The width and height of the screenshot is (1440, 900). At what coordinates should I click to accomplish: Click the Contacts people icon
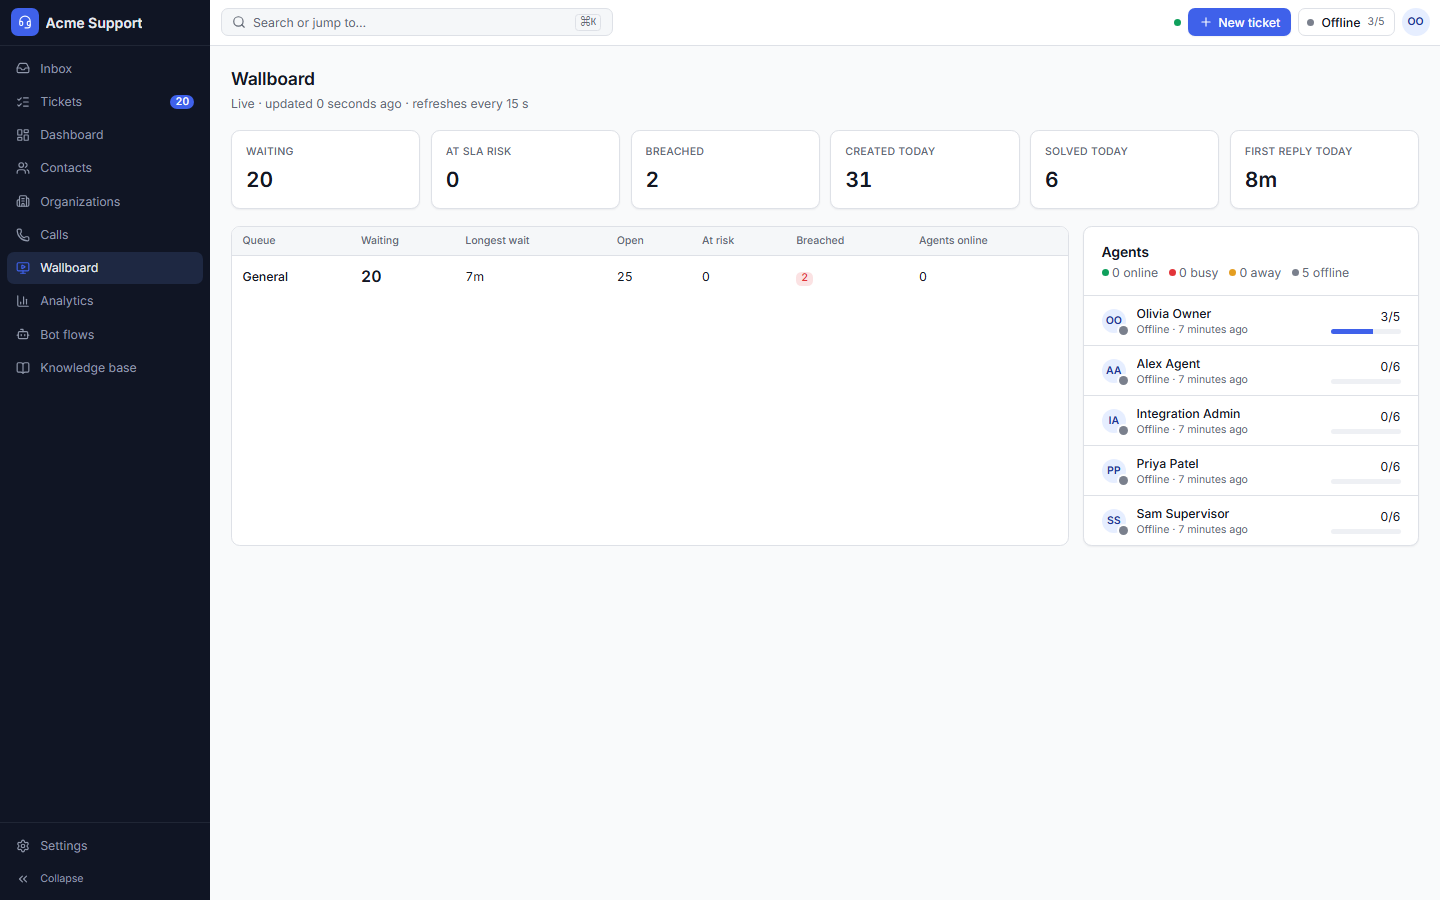point(23,168)
